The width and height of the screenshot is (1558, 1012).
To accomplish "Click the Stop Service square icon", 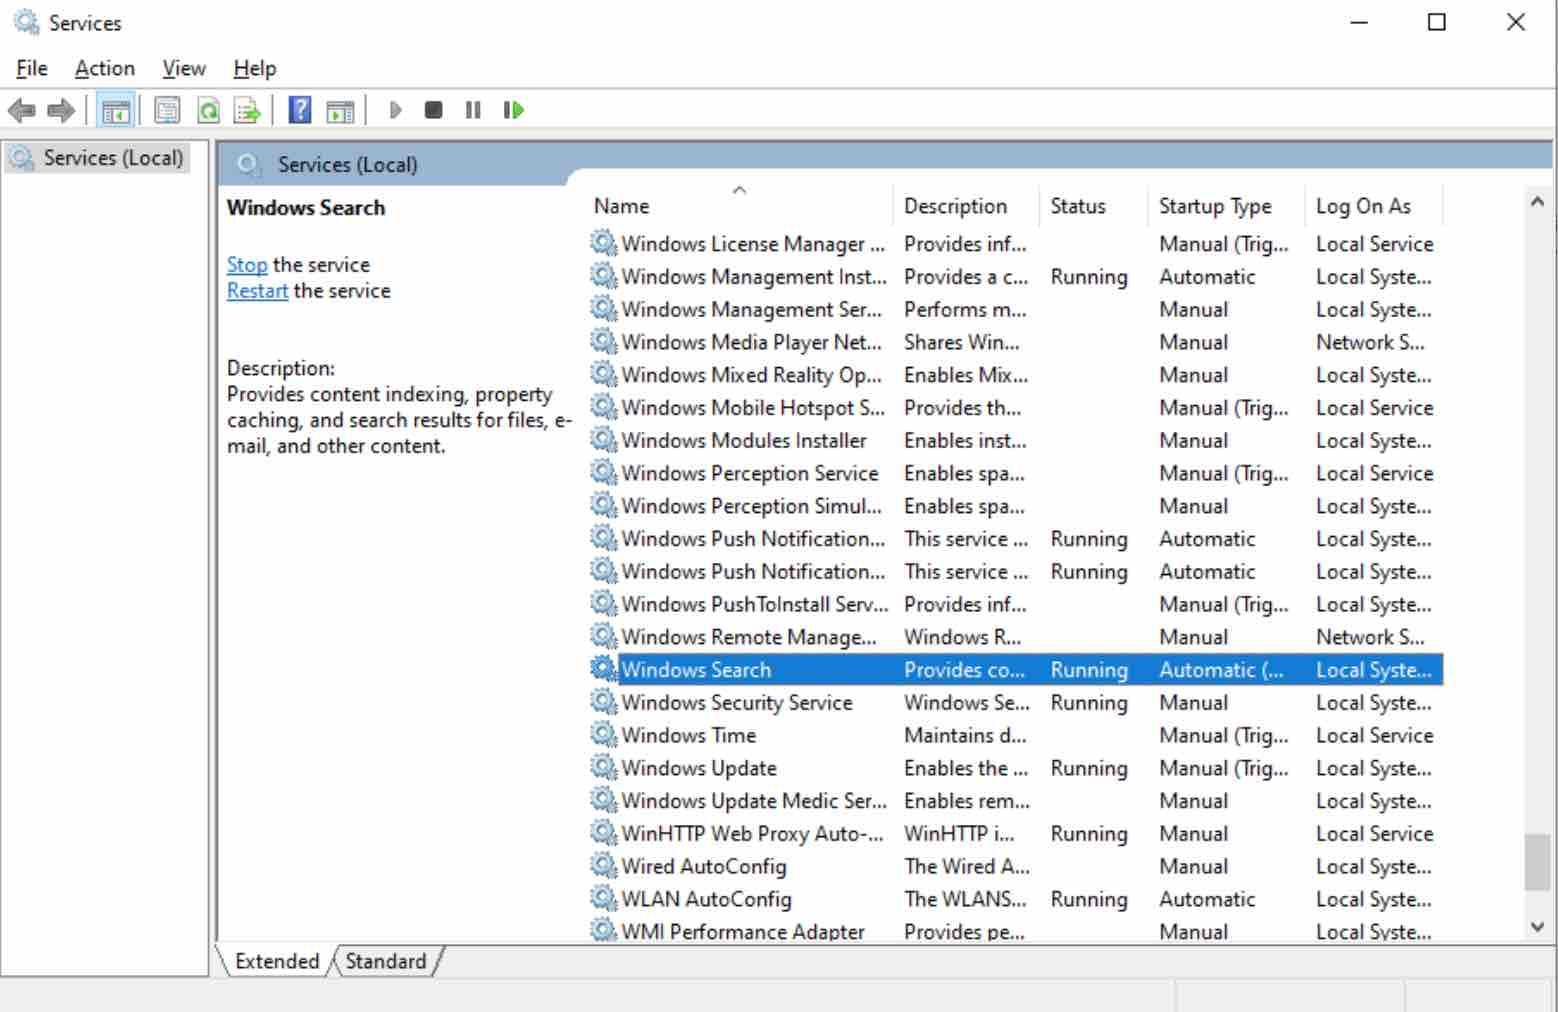I will click(433, 110).
